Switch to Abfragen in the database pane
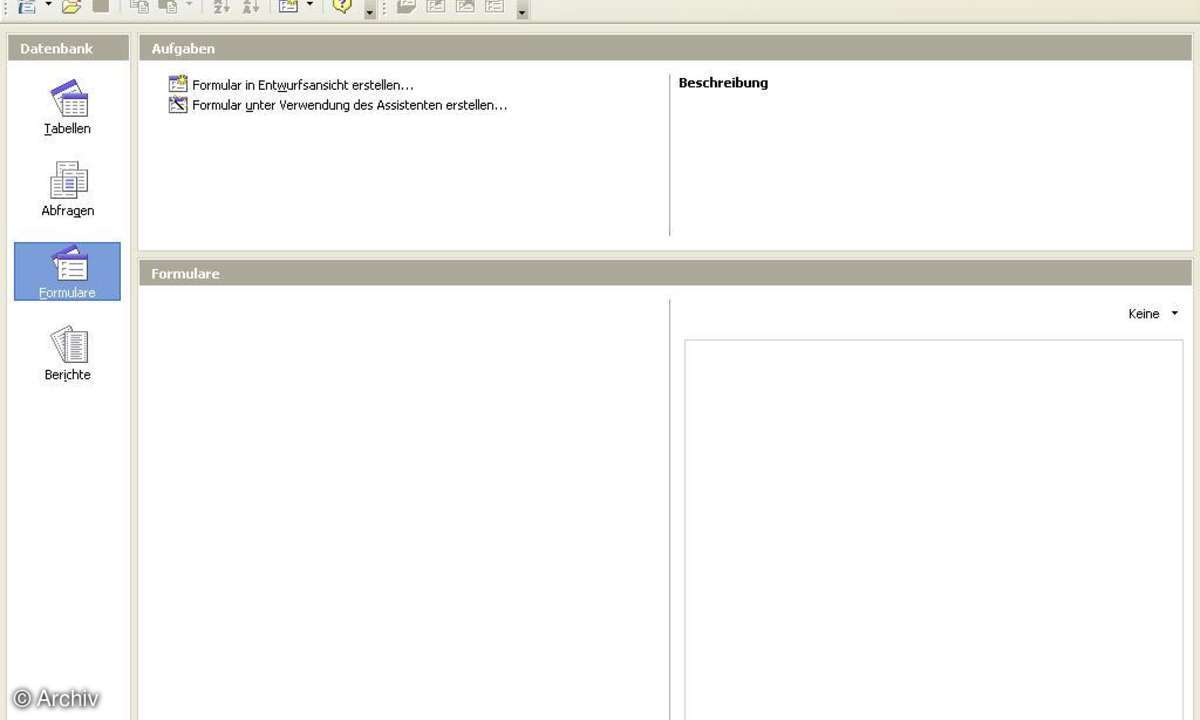Image resolution: width=1200 pixels, height=720 pixels. [x=67, y=190]
